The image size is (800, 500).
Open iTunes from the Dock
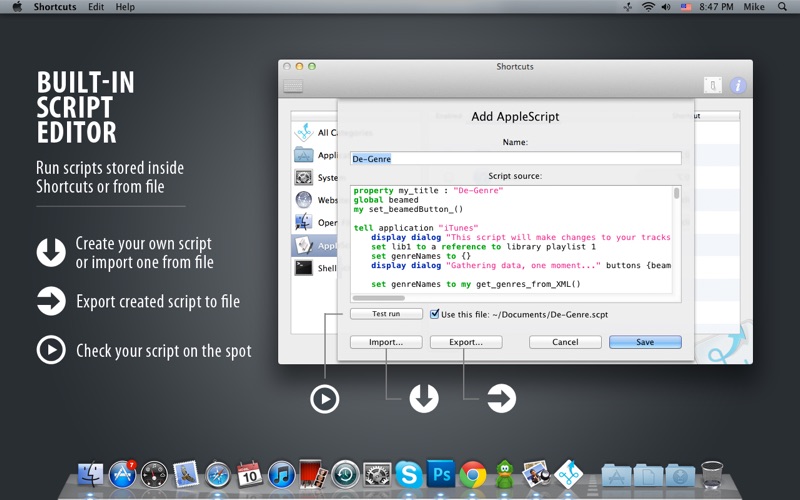tap(282, 474)
